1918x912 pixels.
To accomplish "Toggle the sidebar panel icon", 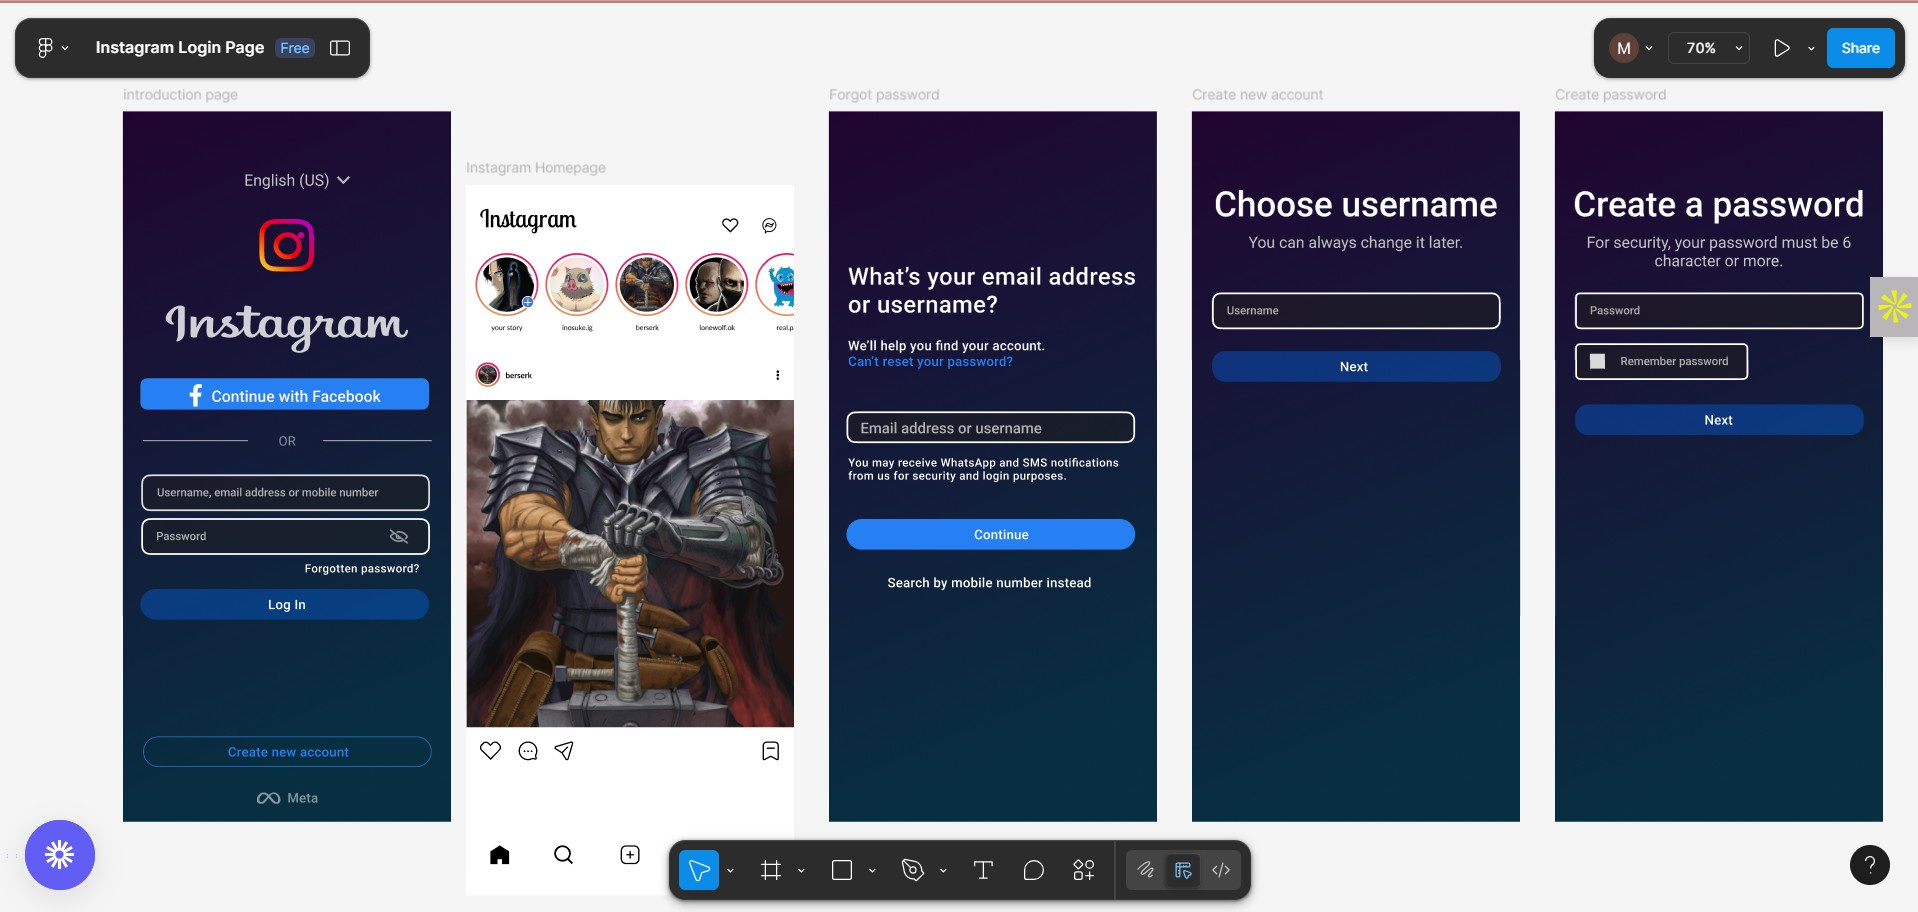I will [340, 48].
